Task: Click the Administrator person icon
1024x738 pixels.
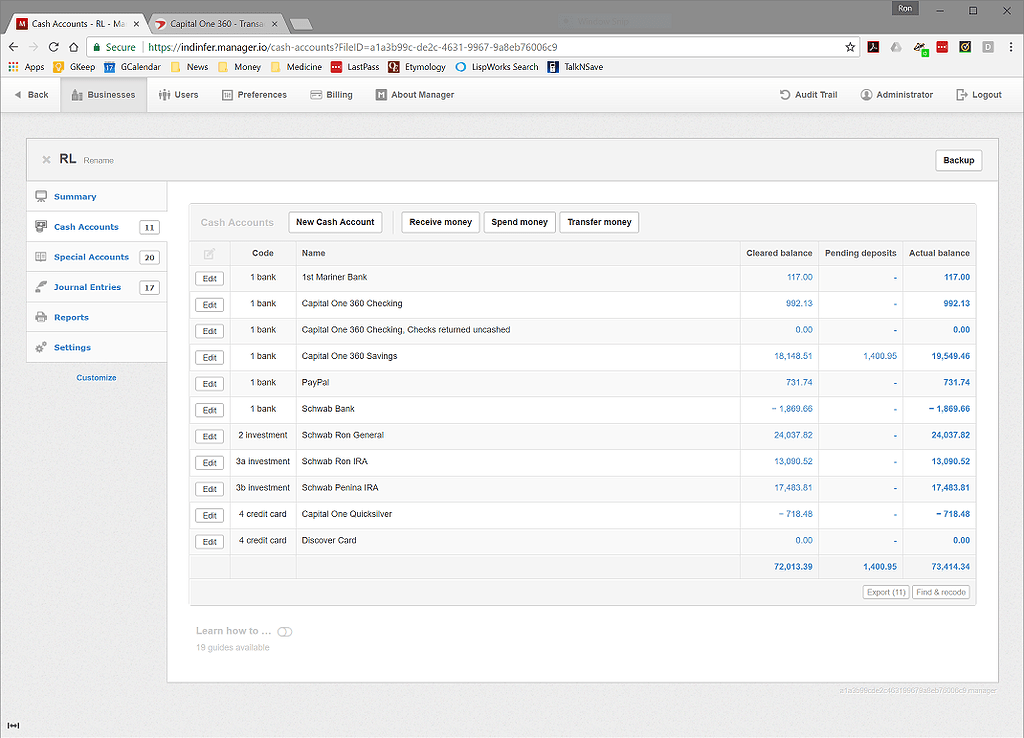Action: 867,94
